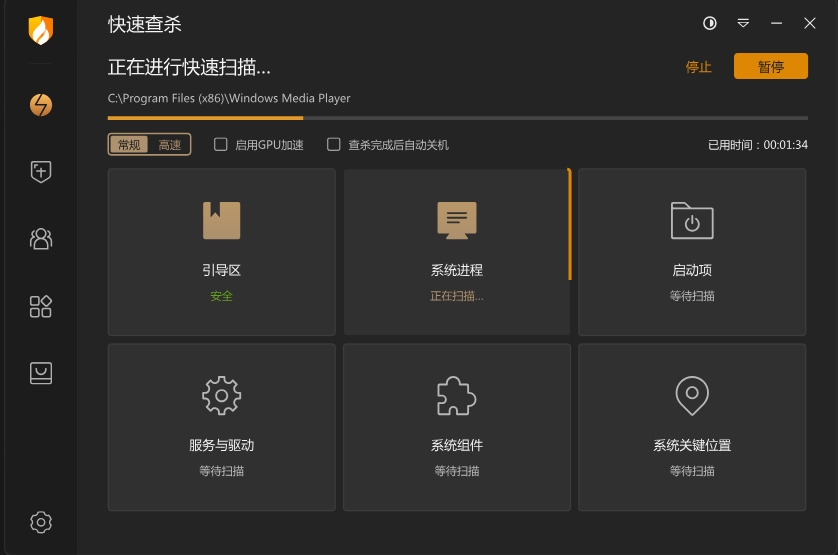Screen dimensions: 838x555
Task: Click 停止 to stop the scan
Action: click(x=699, y=67)
